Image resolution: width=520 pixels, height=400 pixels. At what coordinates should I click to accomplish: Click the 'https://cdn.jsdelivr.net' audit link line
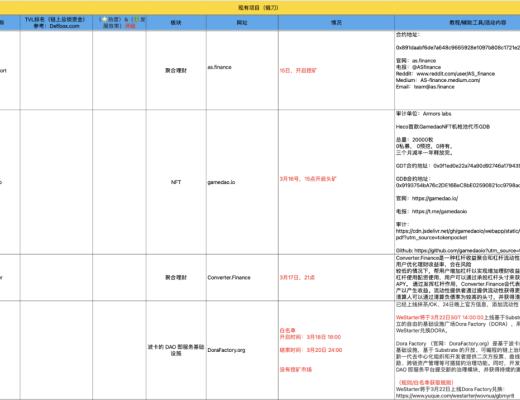tap(458, 231)
